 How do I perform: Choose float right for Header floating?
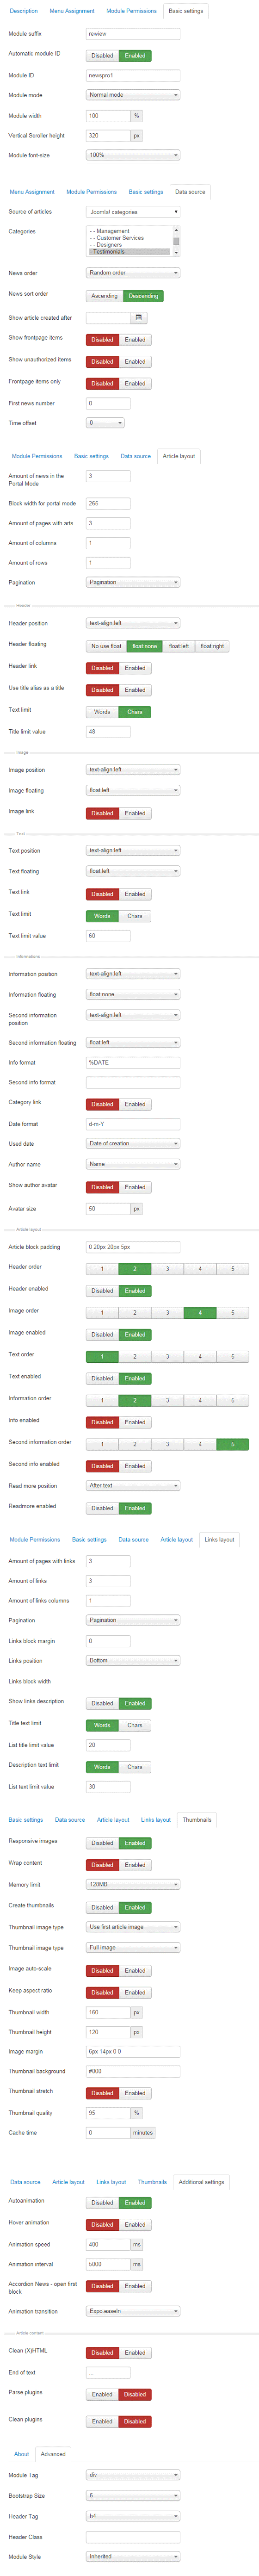pos(212,646)
